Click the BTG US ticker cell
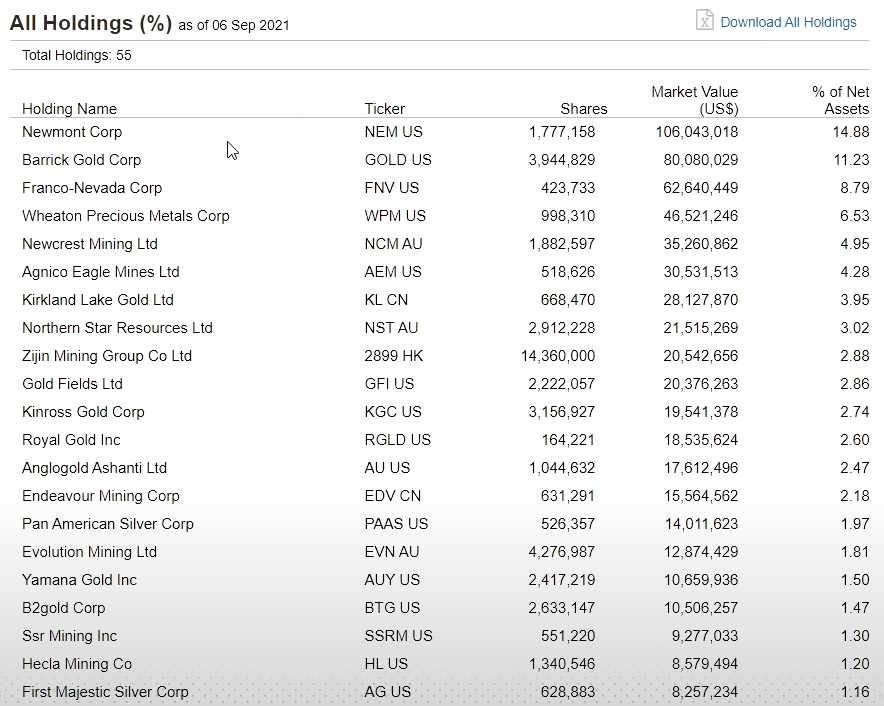Viewport: 884px width, 706px height. [392, 608]
